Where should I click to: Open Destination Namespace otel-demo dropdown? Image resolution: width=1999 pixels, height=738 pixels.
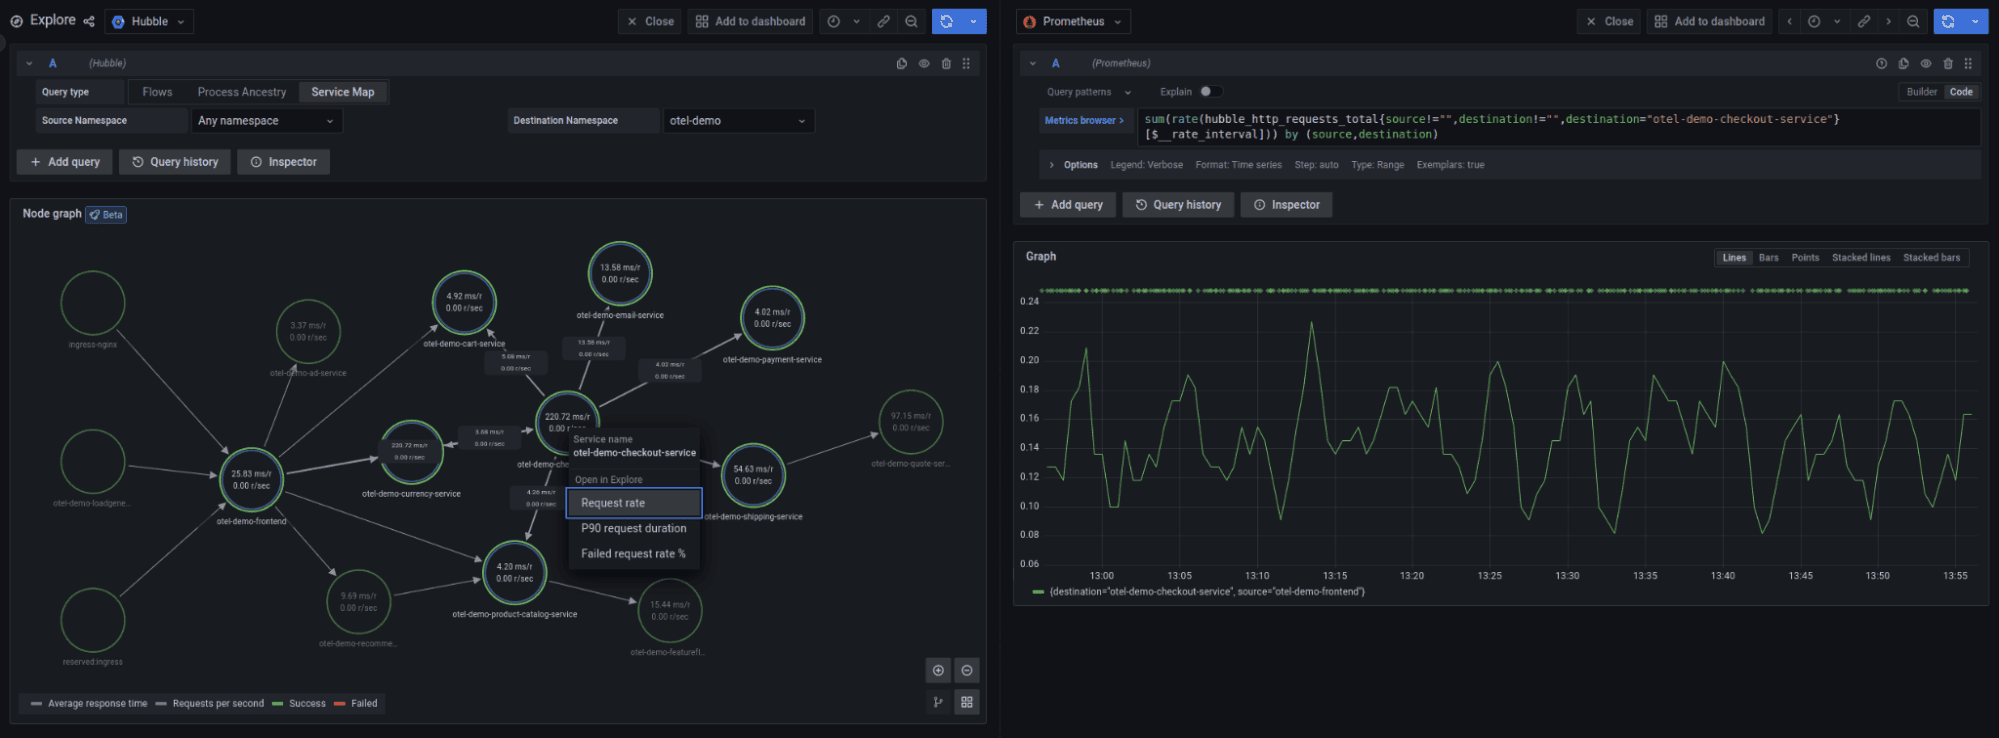point(738,121)
